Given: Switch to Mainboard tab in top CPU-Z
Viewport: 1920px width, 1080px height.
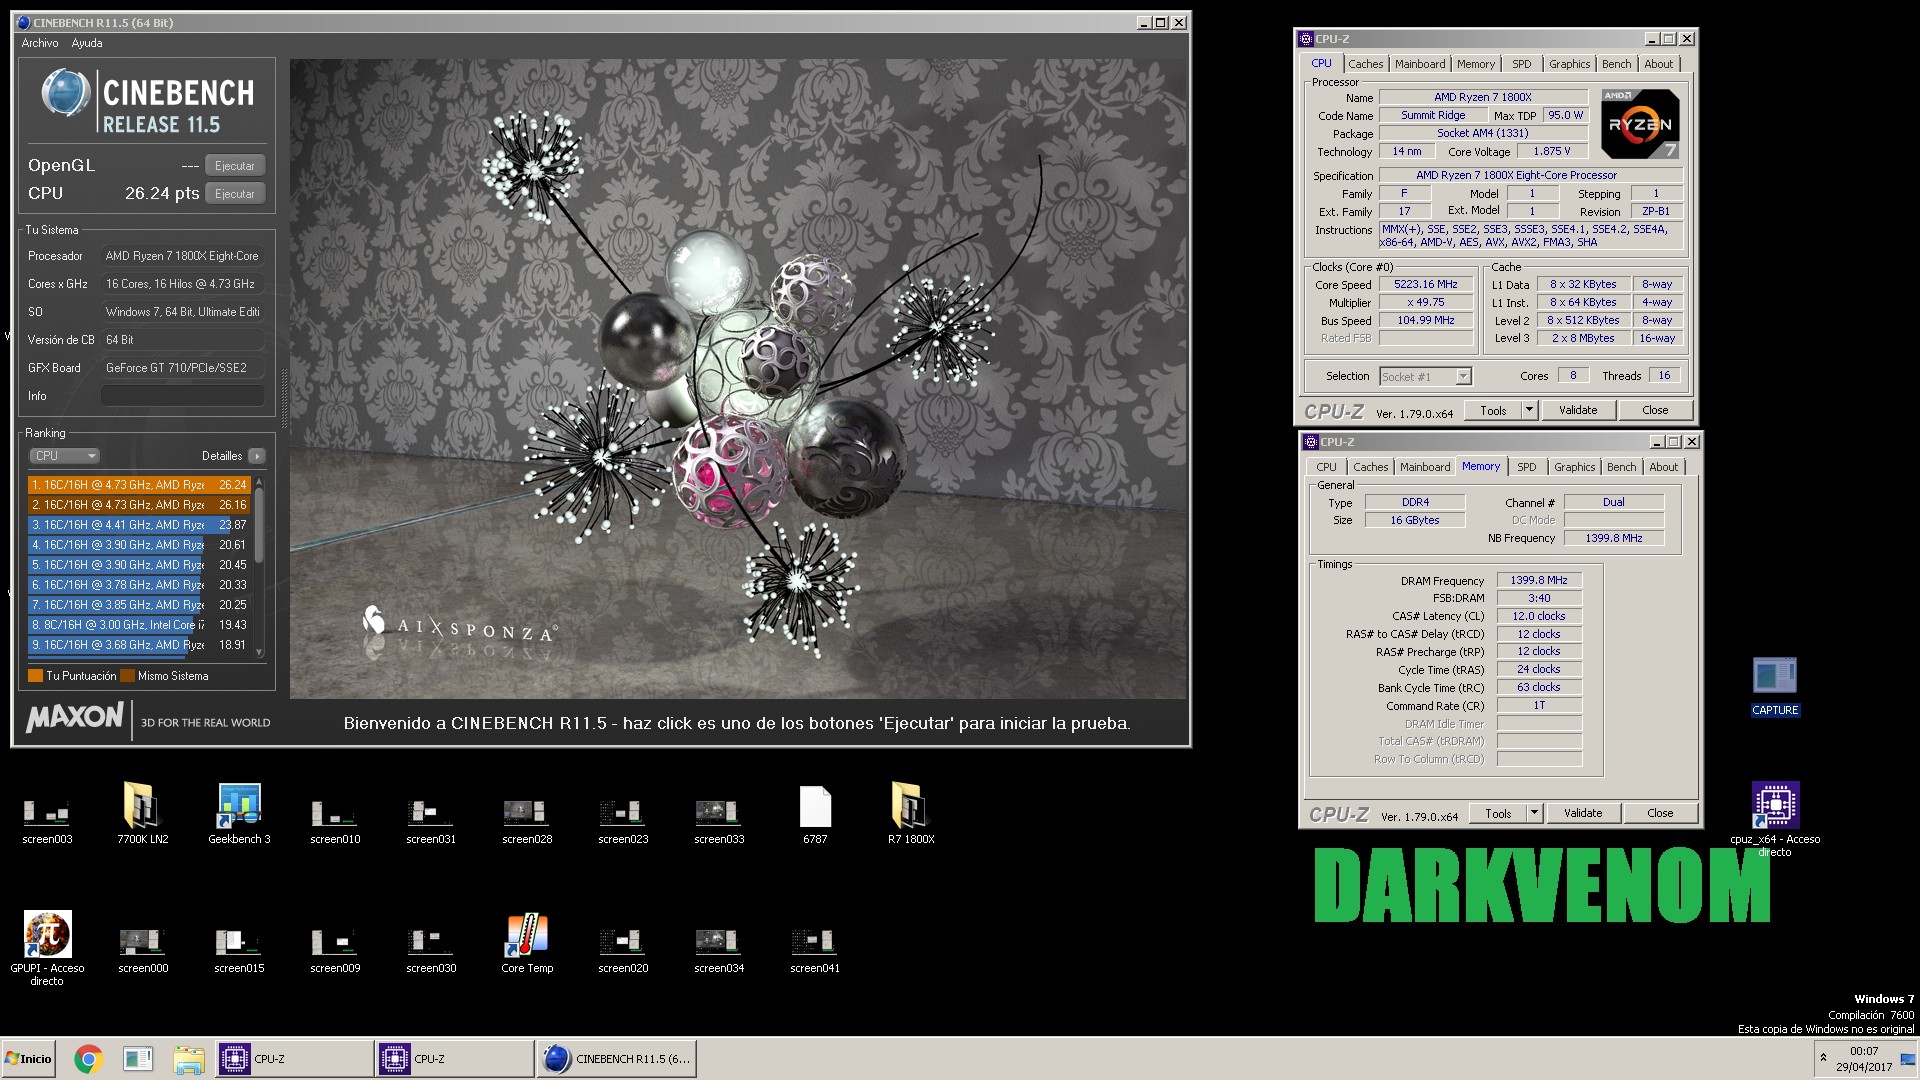Looking at the screenshot, I should (x=1420, y=64).
